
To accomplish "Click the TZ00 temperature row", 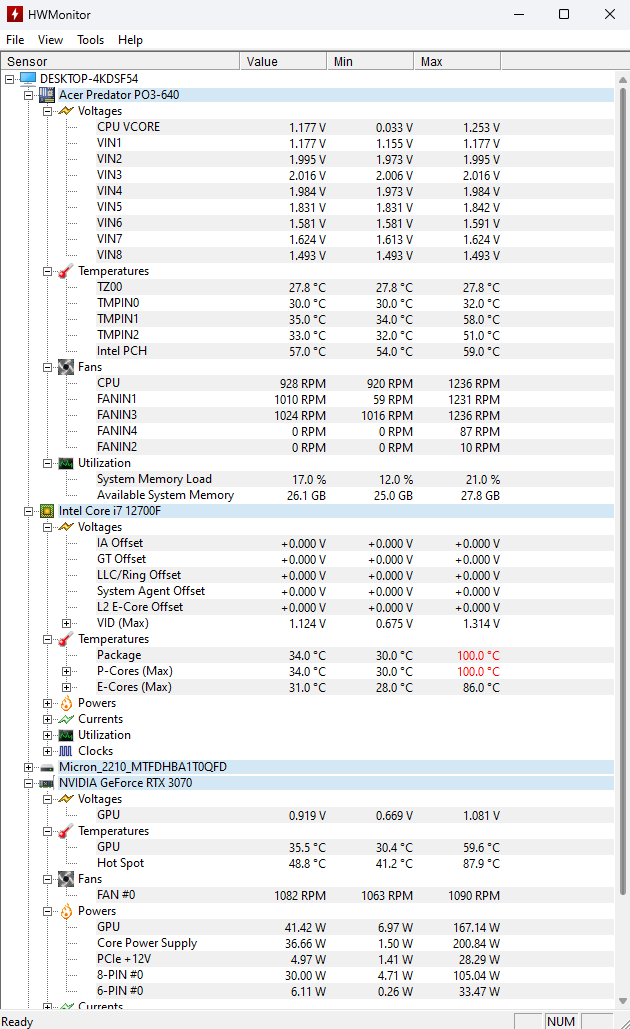I will click(x=354, y=287).
